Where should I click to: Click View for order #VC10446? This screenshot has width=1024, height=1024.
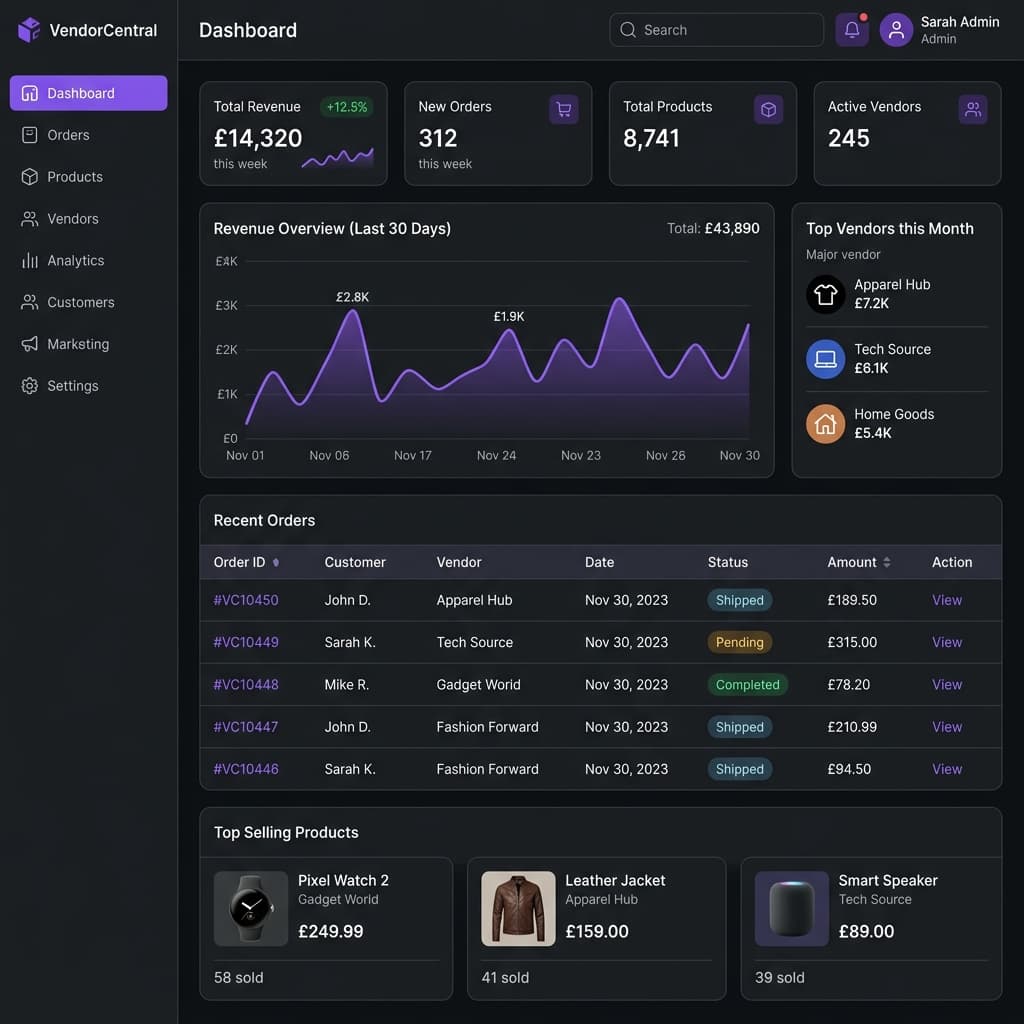[x=947, y=769]
